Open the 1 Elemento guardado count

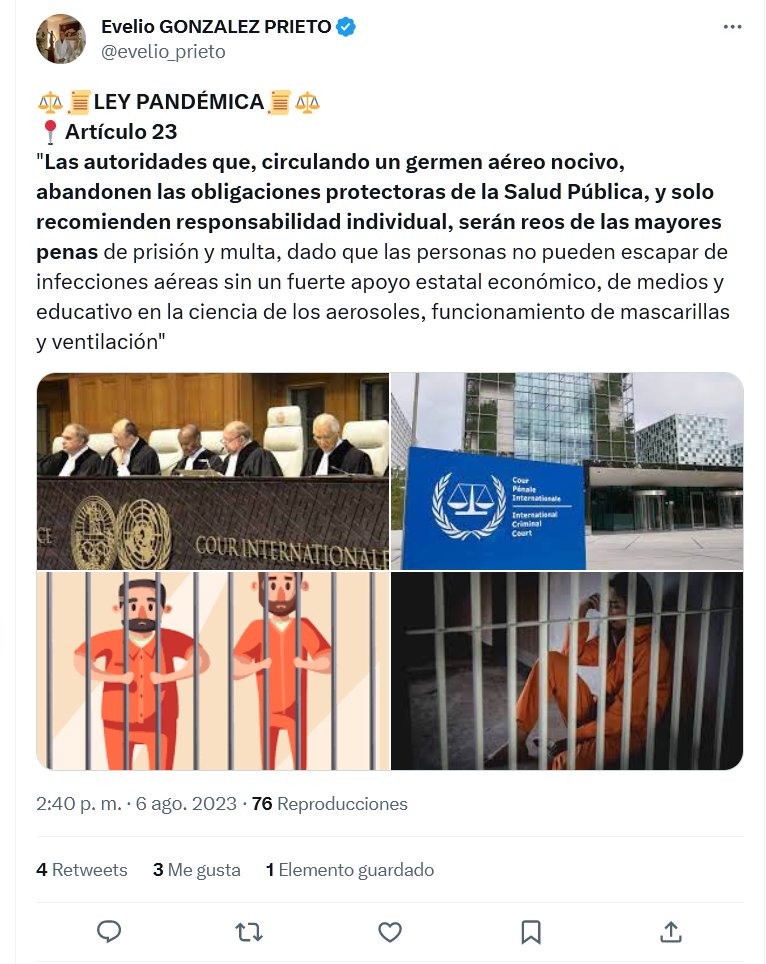[350, 869]
